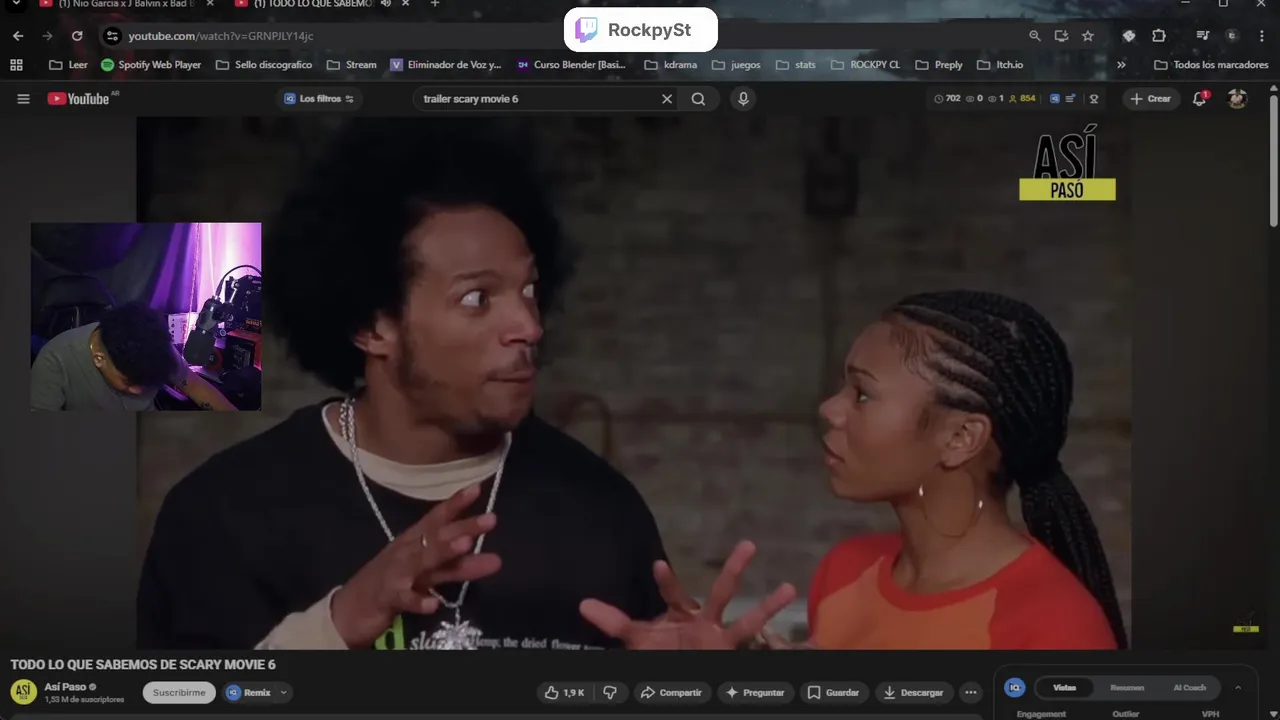Ask about the video with Preguntar
The width and height of the screenshot is (1280, 720).
coord(755,692)
